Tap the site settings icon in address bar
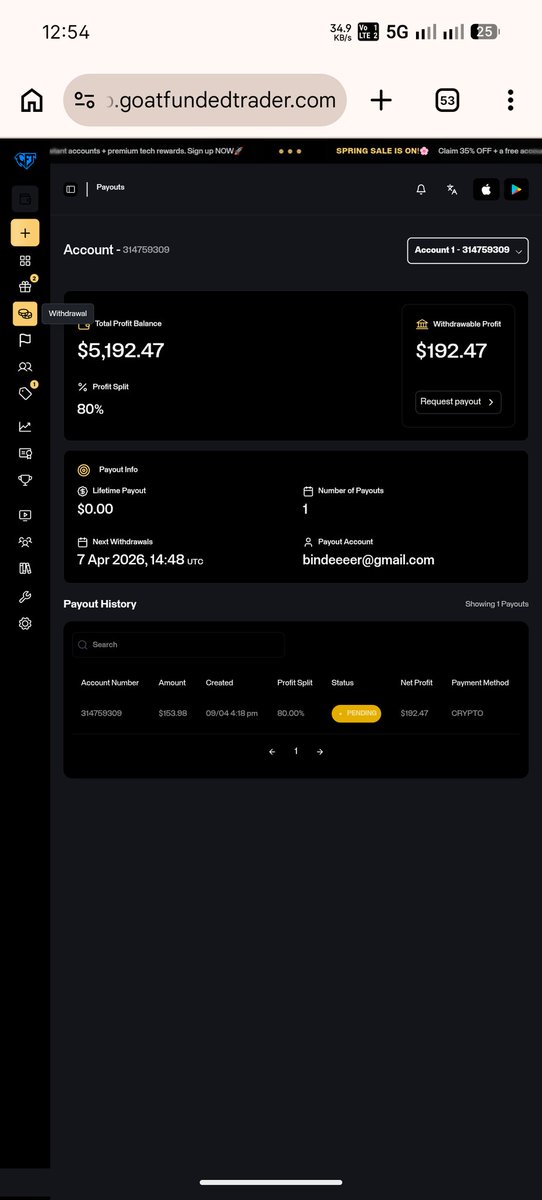 pyautogui.click(x=85, y=100)
